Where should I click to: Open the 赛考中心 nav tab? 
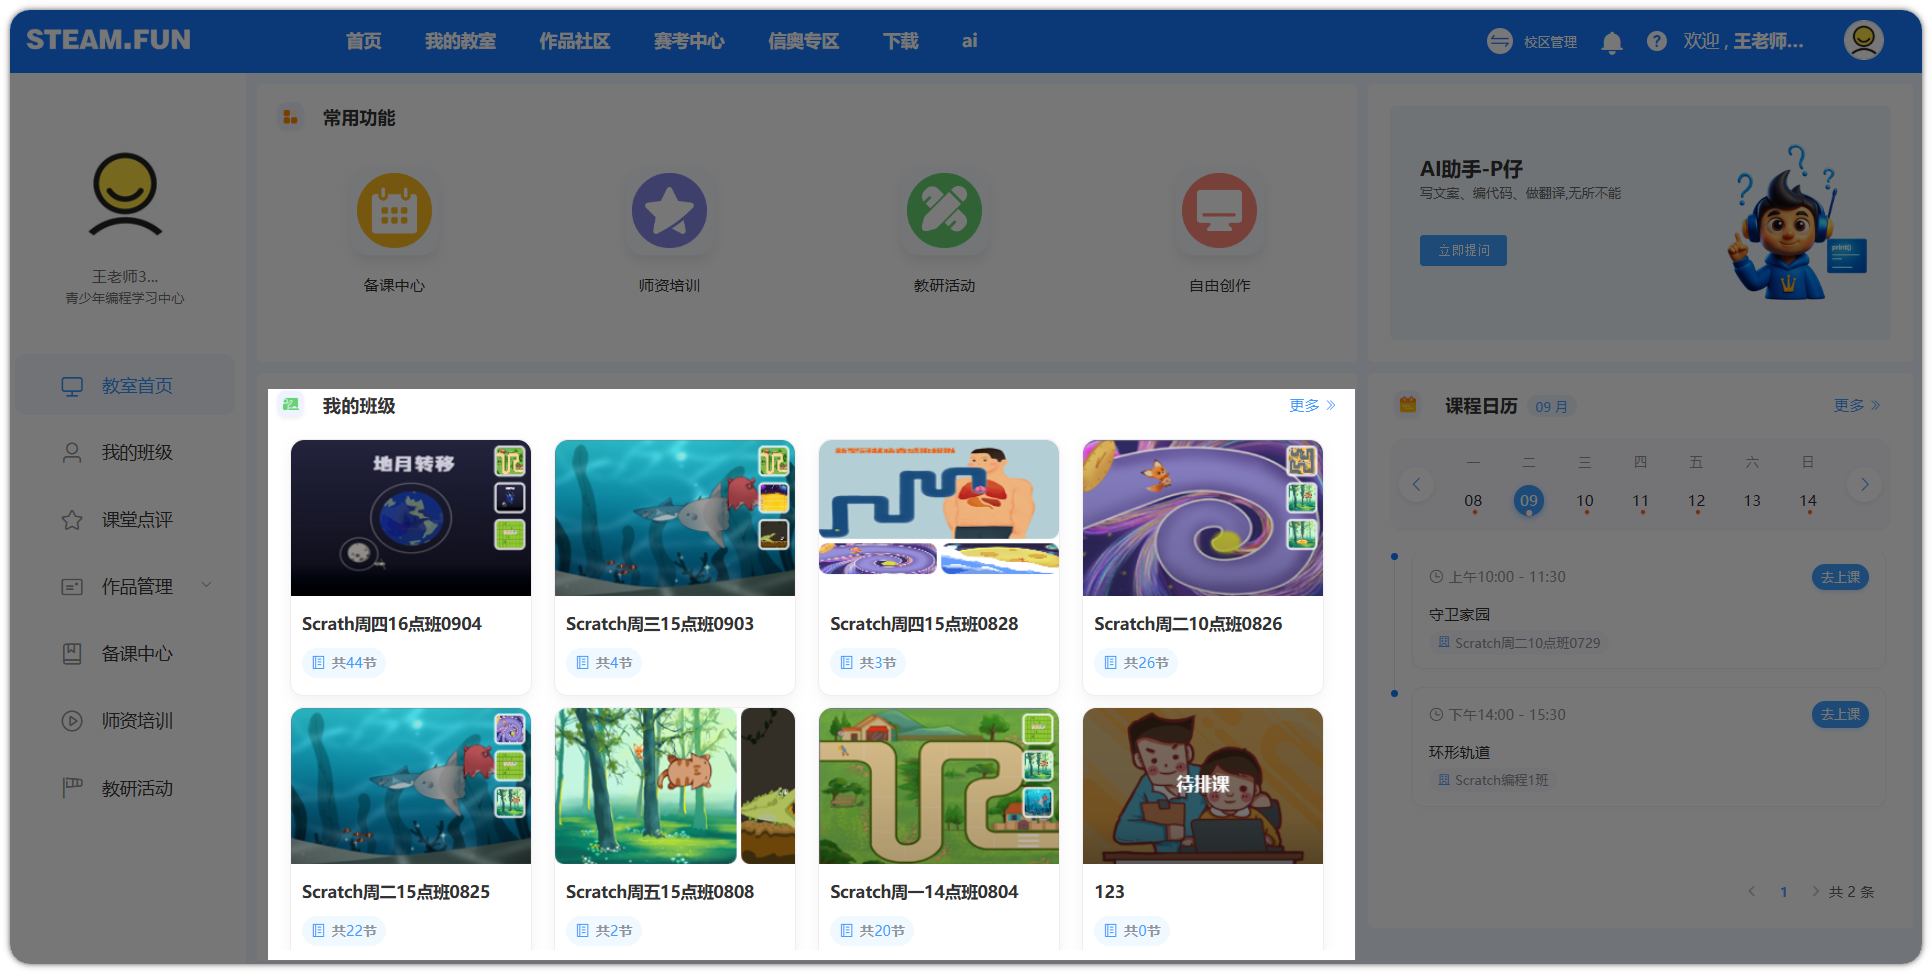tap(689, 41)
